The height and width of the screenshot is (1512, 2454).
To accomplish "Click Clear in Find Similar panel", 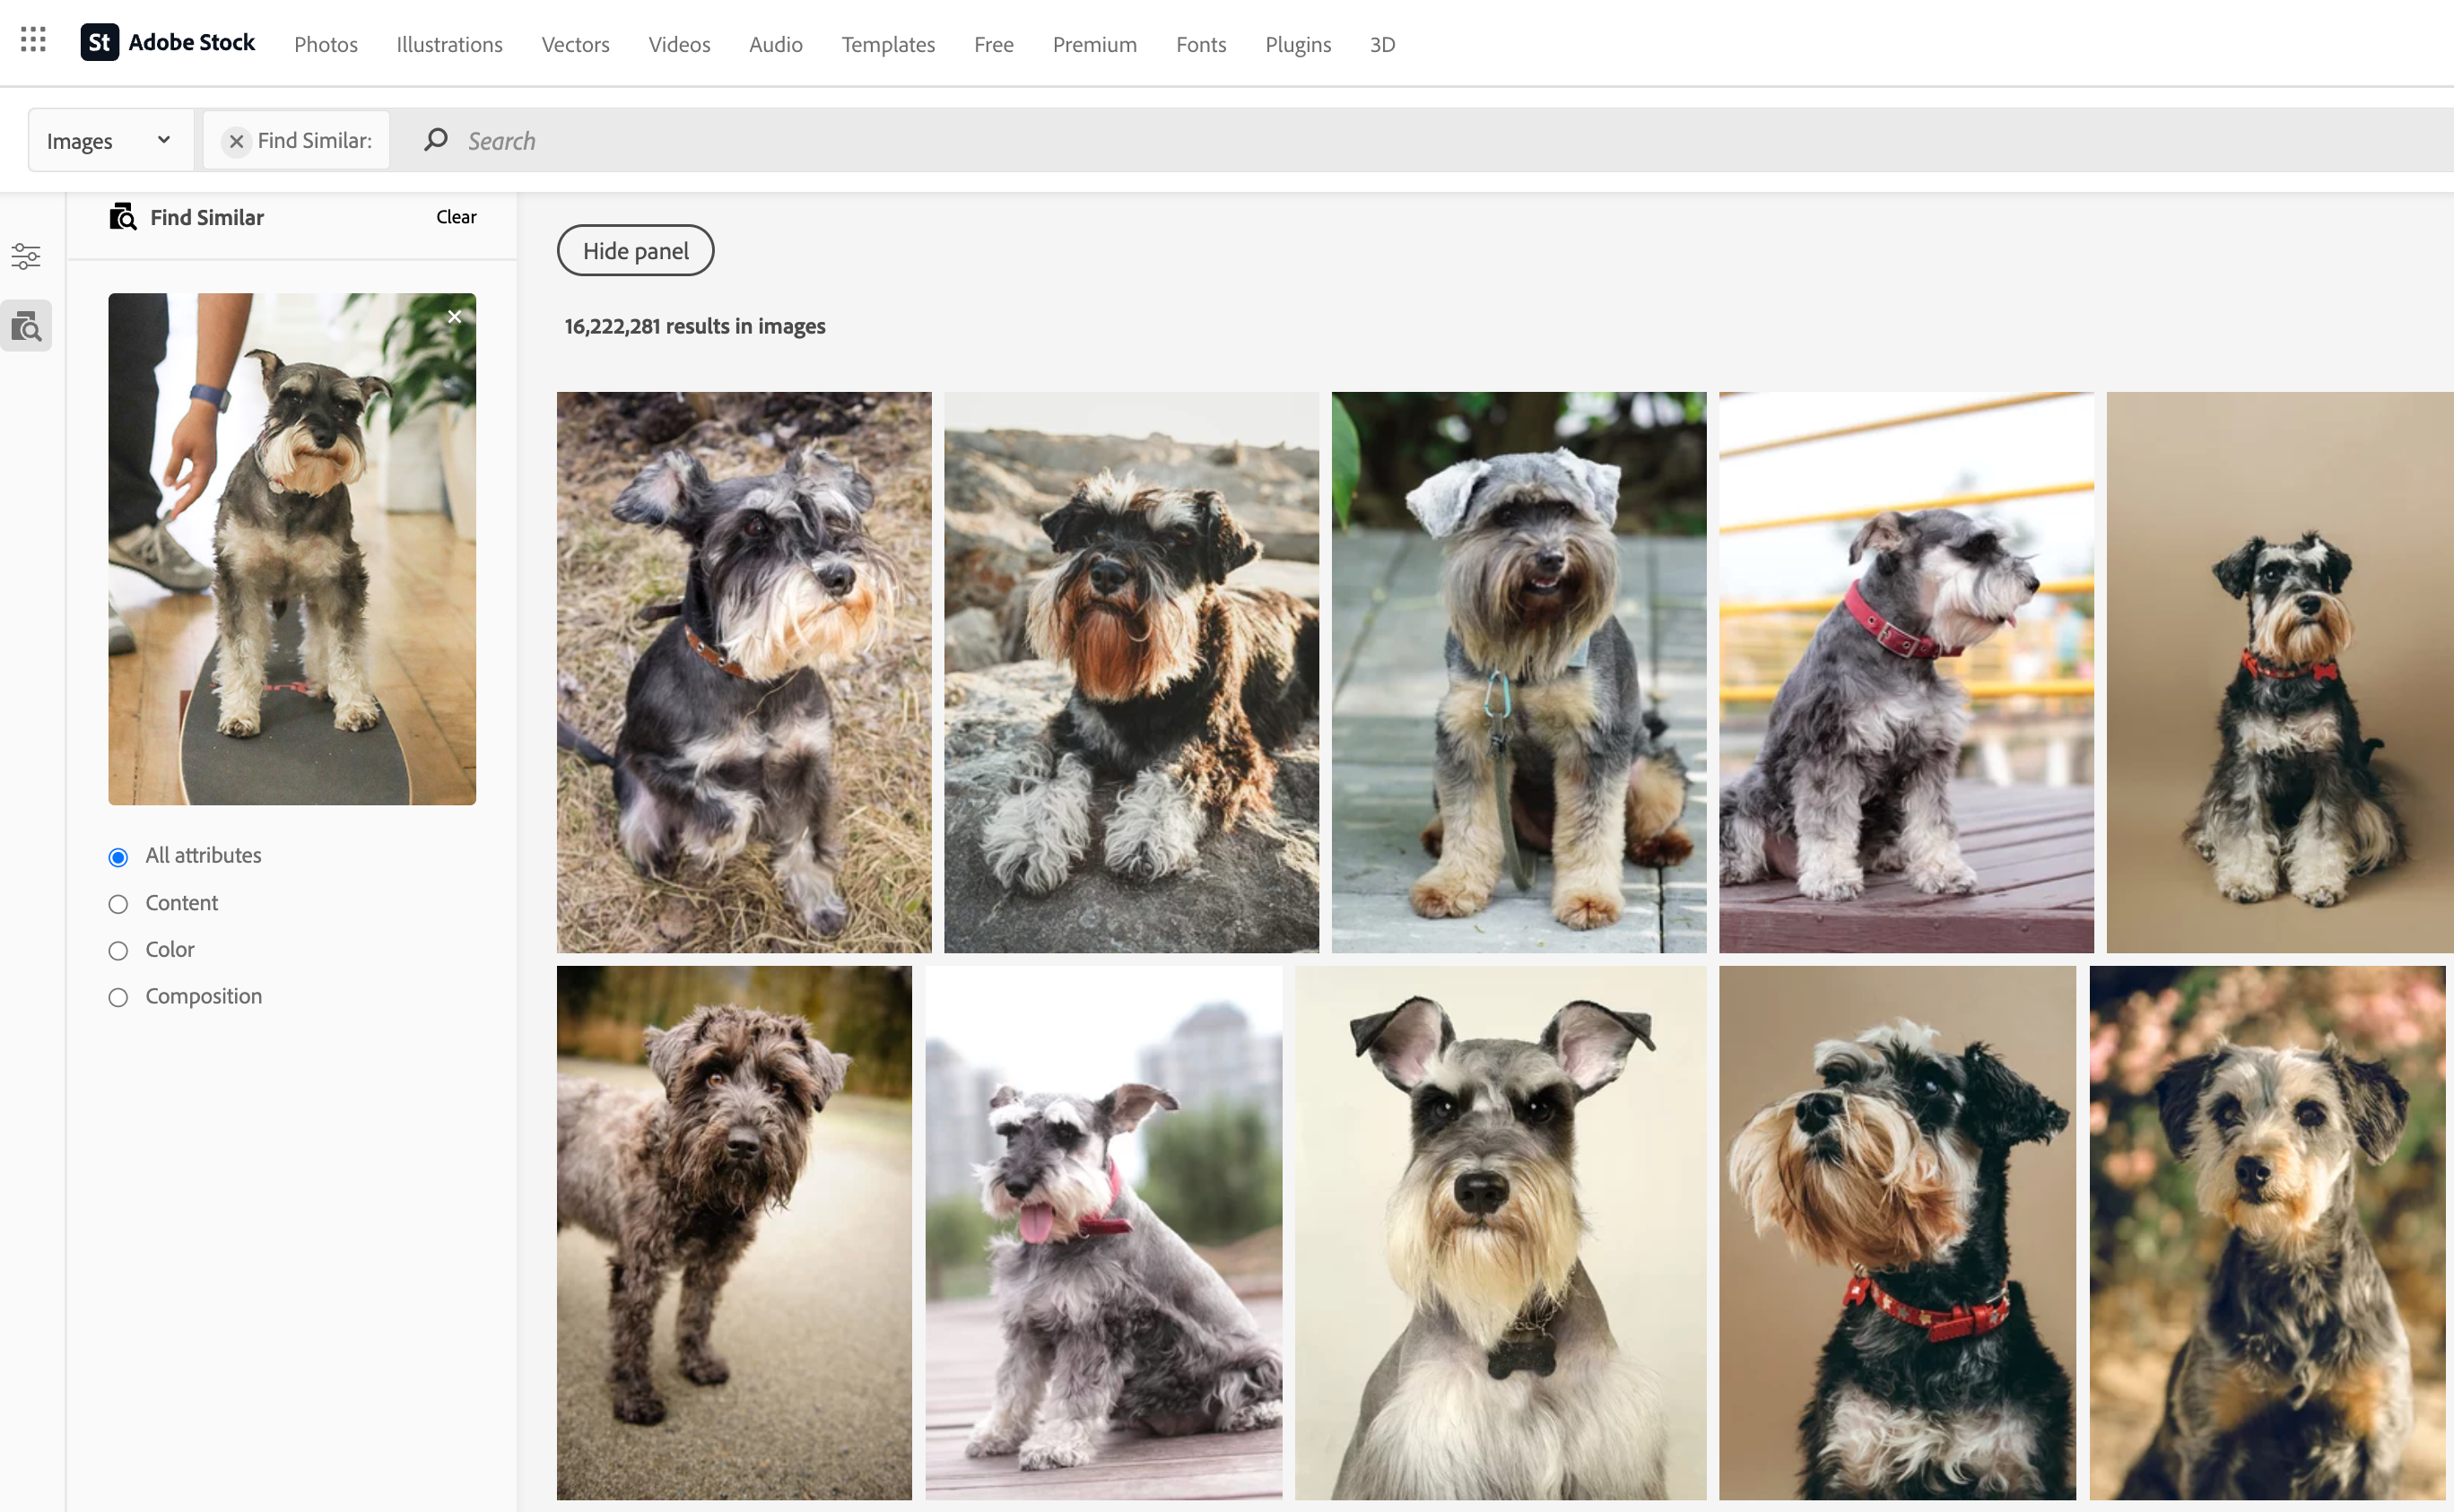I will pyautogui.click(x=456, y=217).
